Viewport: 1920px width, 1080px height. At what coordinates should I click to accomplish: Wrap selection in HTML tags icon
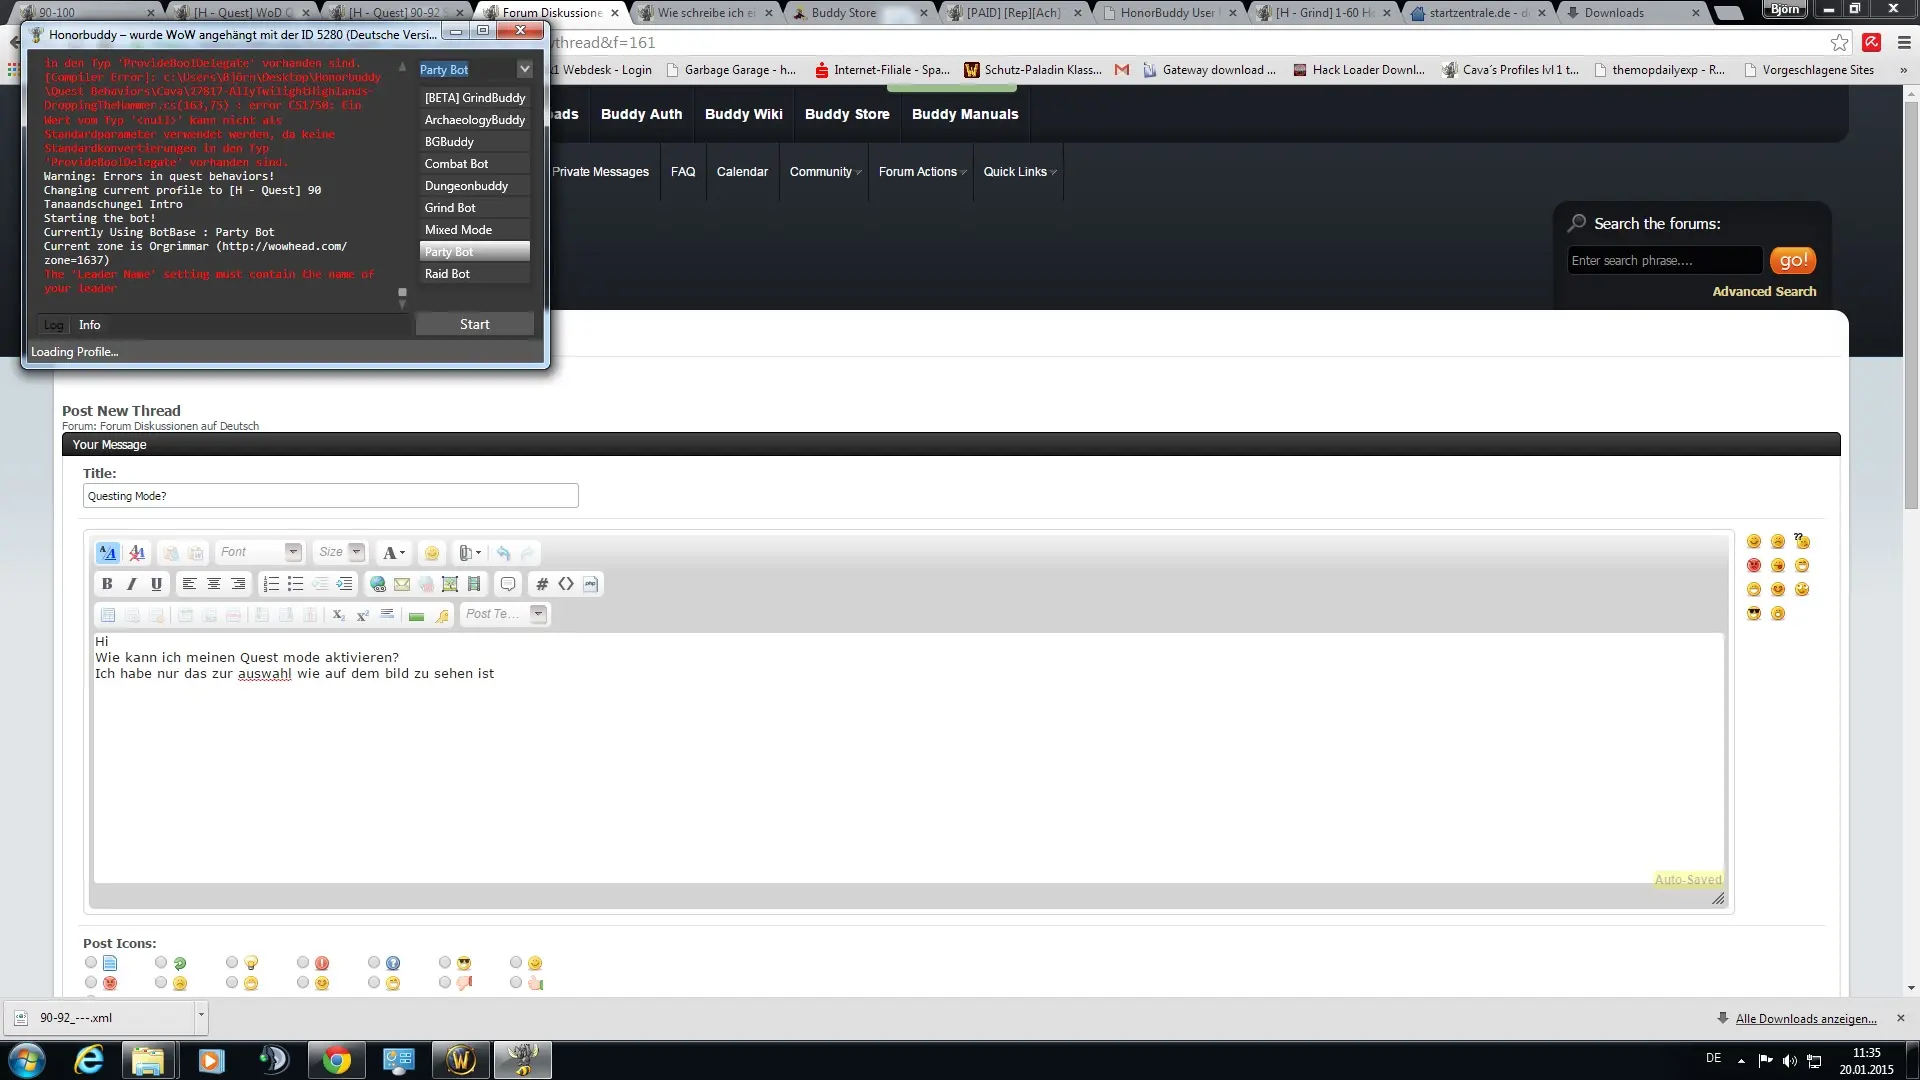coord(566,584)
